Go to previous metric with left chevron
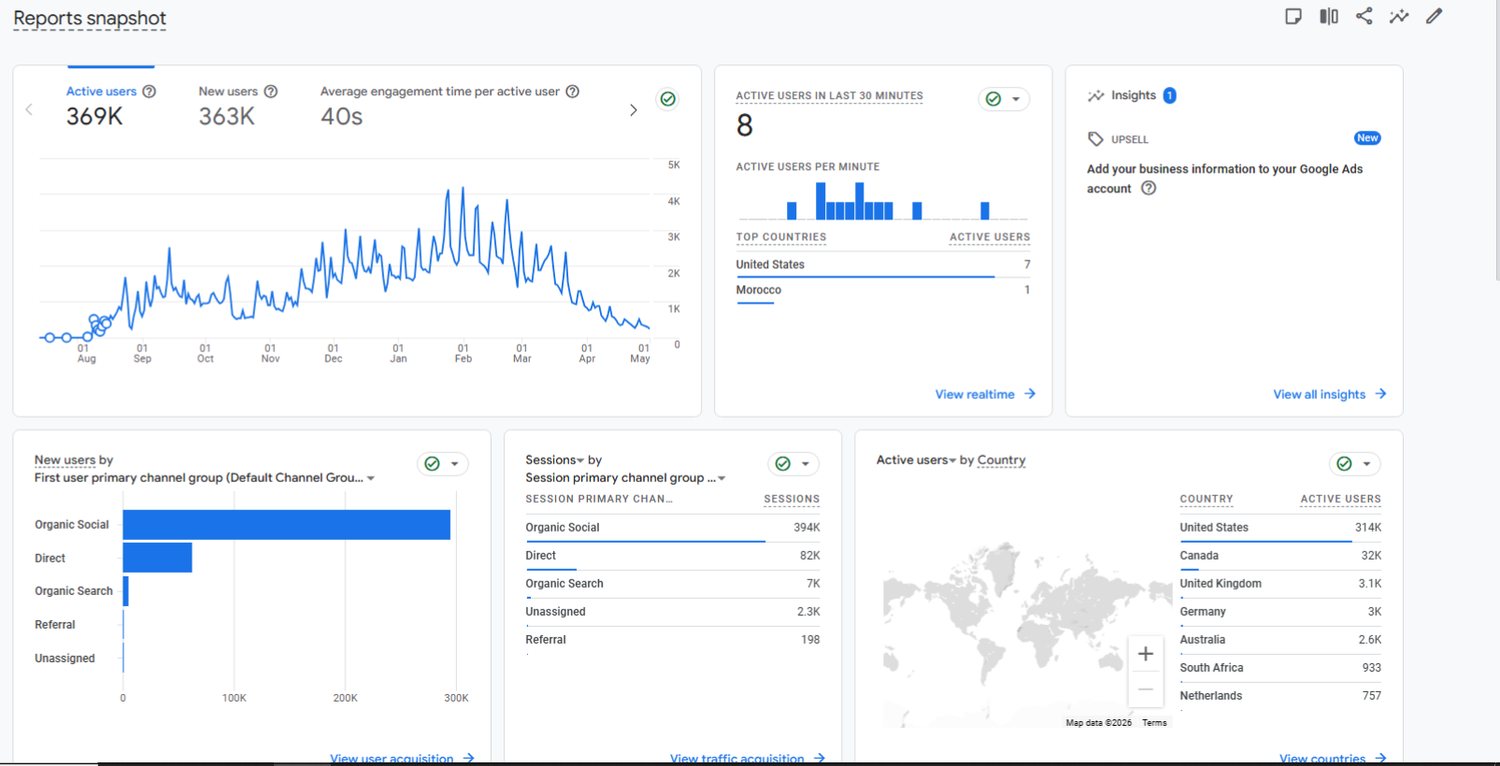 (29, 110)
